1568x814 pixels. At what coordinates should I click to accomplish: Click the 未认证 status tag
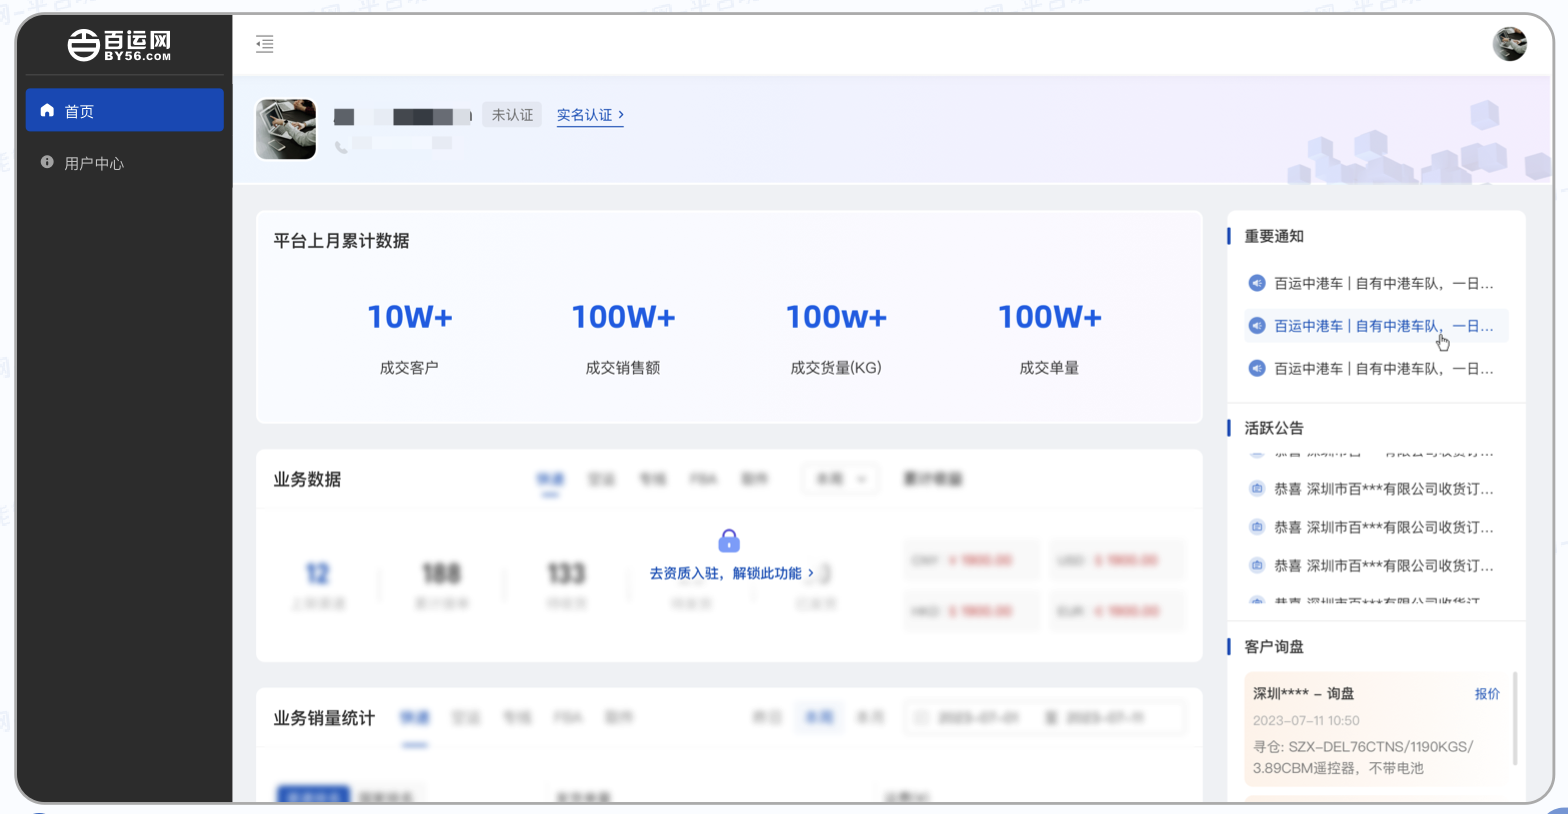512,115
